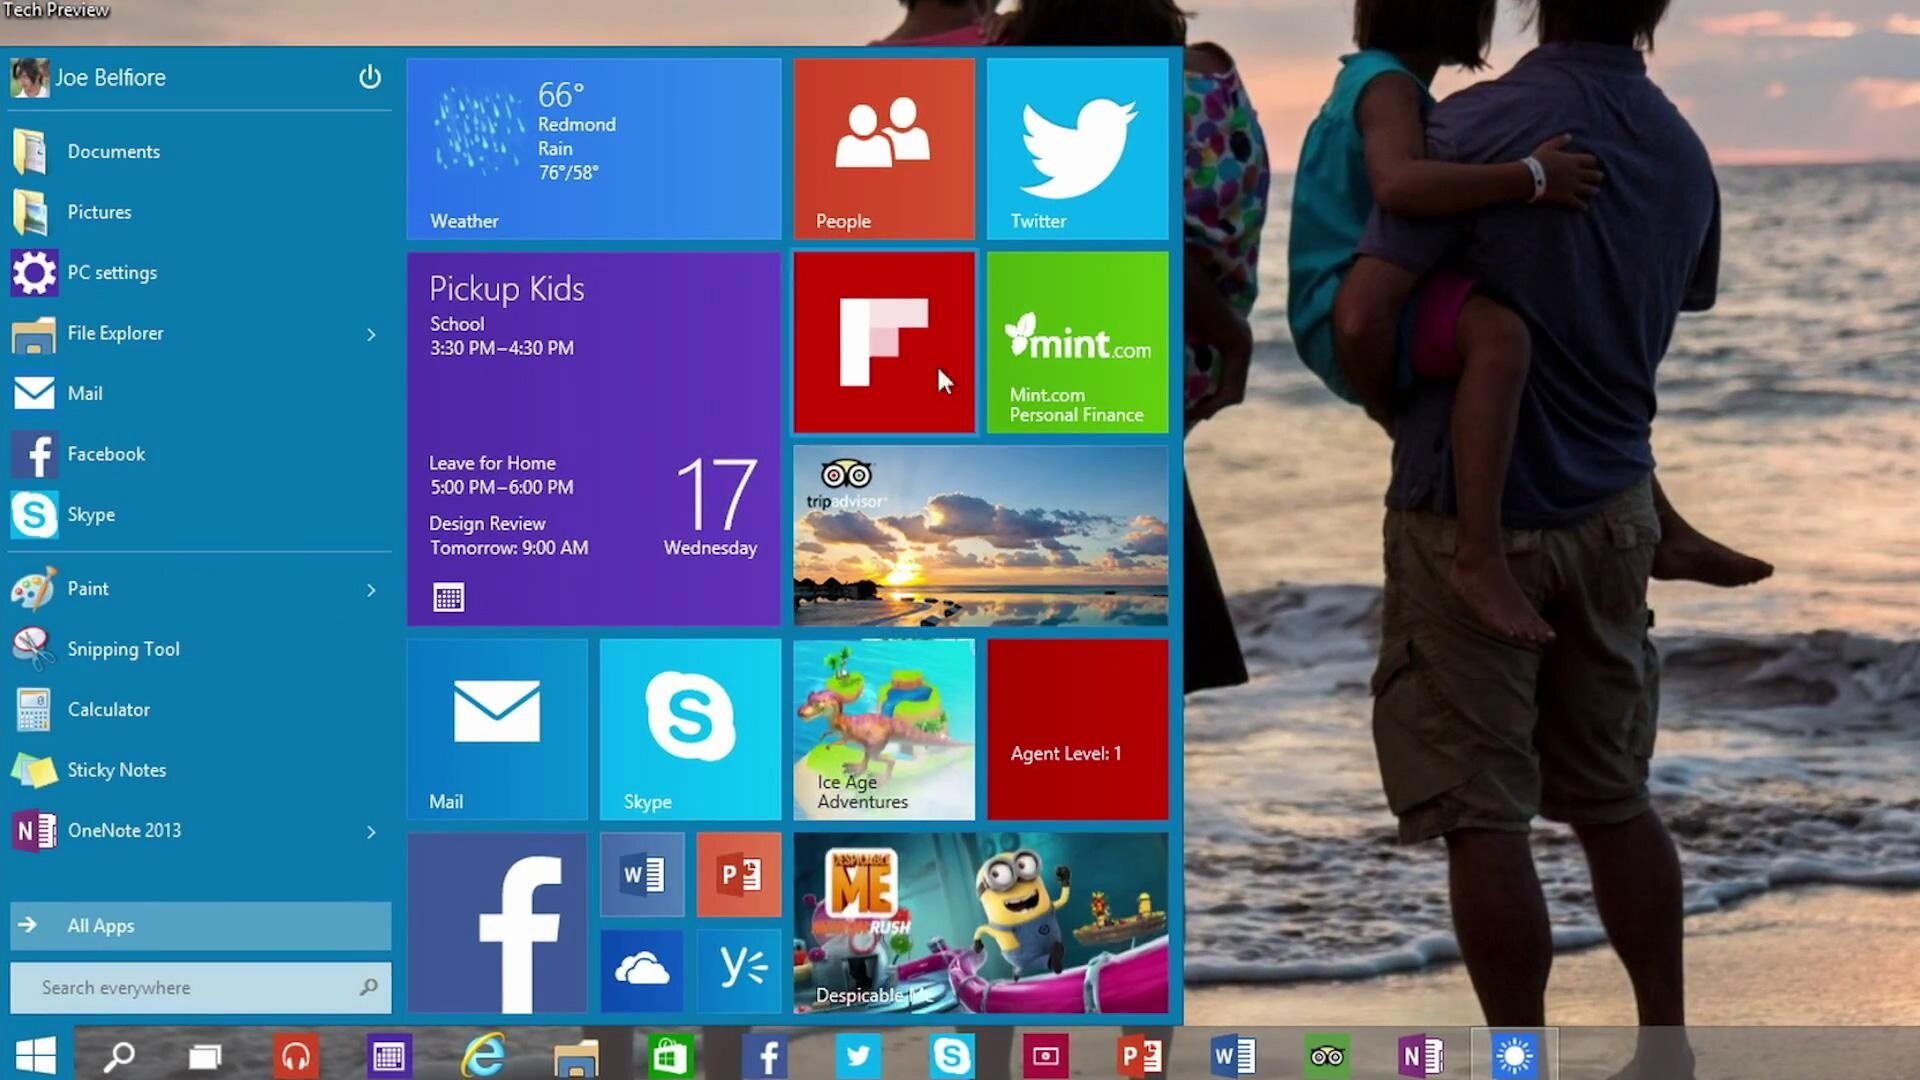Expand the Paint submenu arrow

tap(371, 590)
